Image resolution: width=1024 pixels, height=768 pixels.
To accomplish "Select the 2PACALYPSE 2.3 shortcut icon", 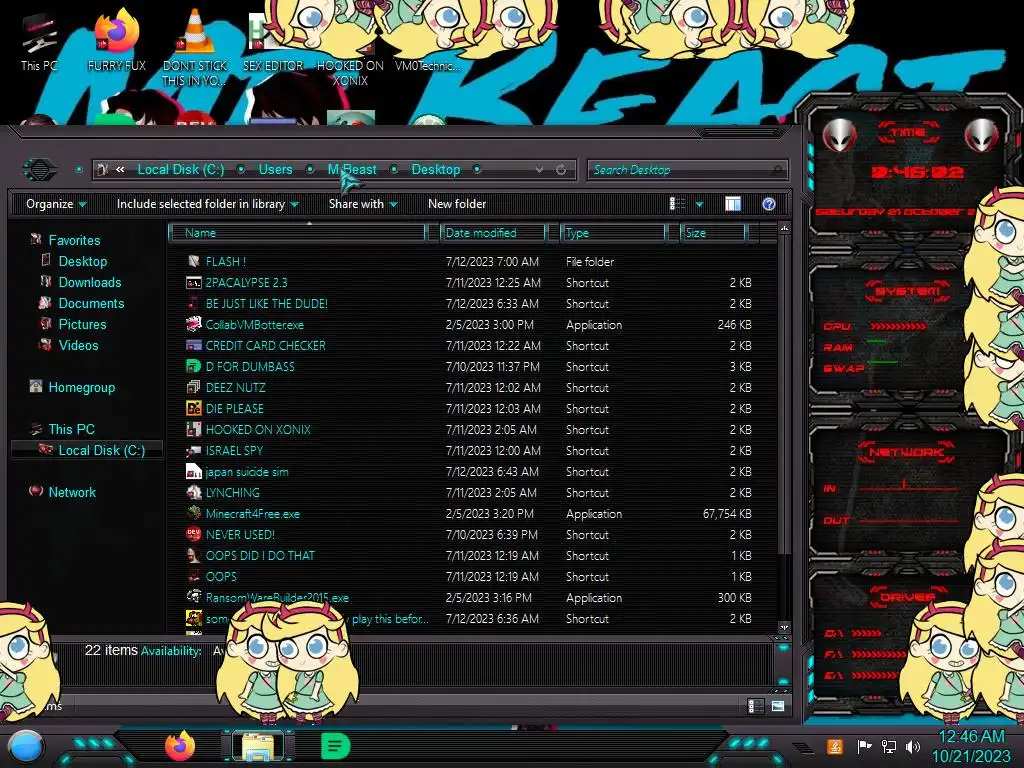I will (193, 282).
